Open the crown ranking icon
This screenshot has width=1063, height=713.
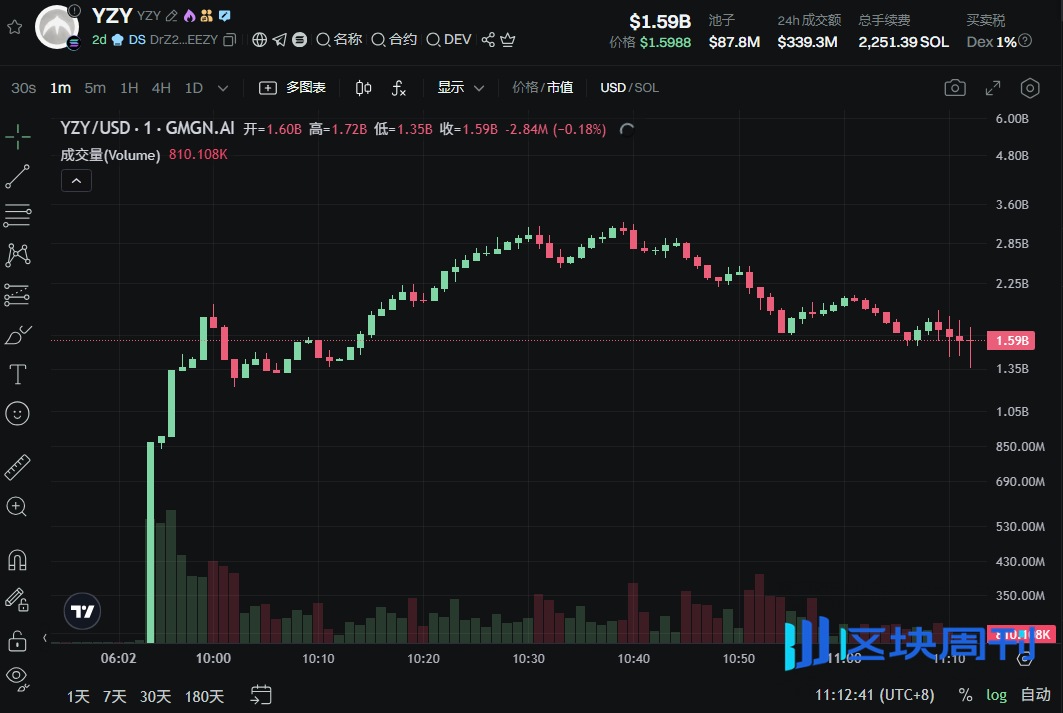(x=508, y=40)
